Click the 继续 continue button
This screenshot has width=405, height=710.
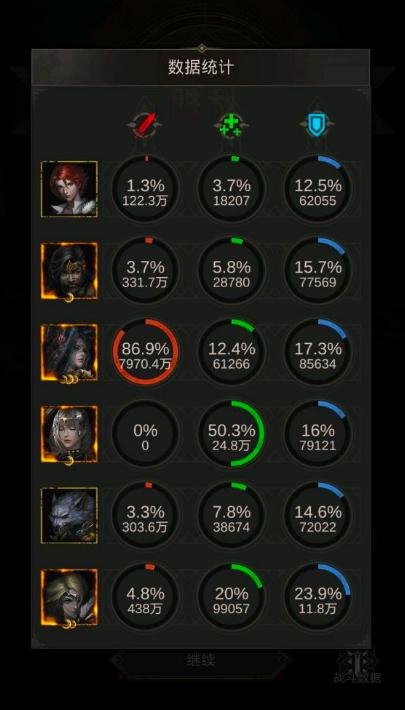(x=201, y=660)
